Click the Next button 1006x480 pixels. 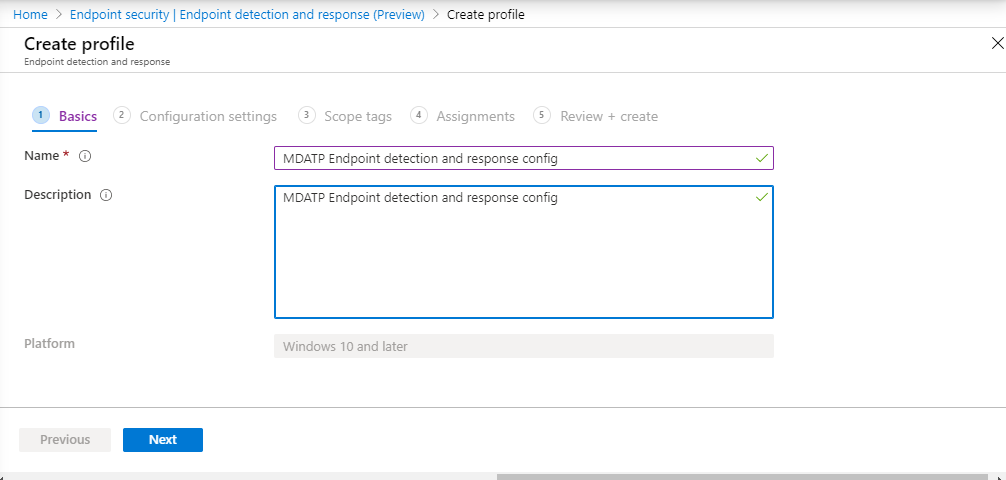163,440
